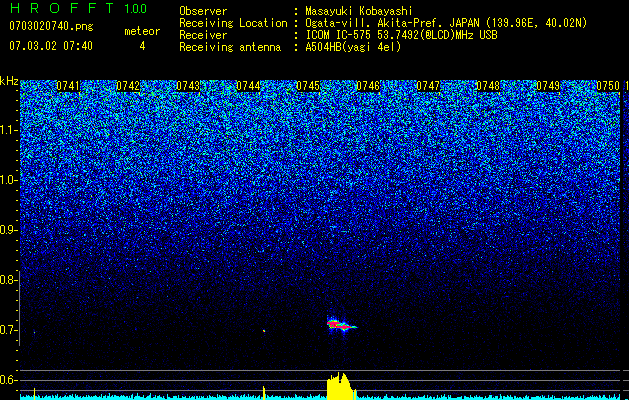Click the 0750 time marker
Screen dimensions: 629x400
pos(608,86)
